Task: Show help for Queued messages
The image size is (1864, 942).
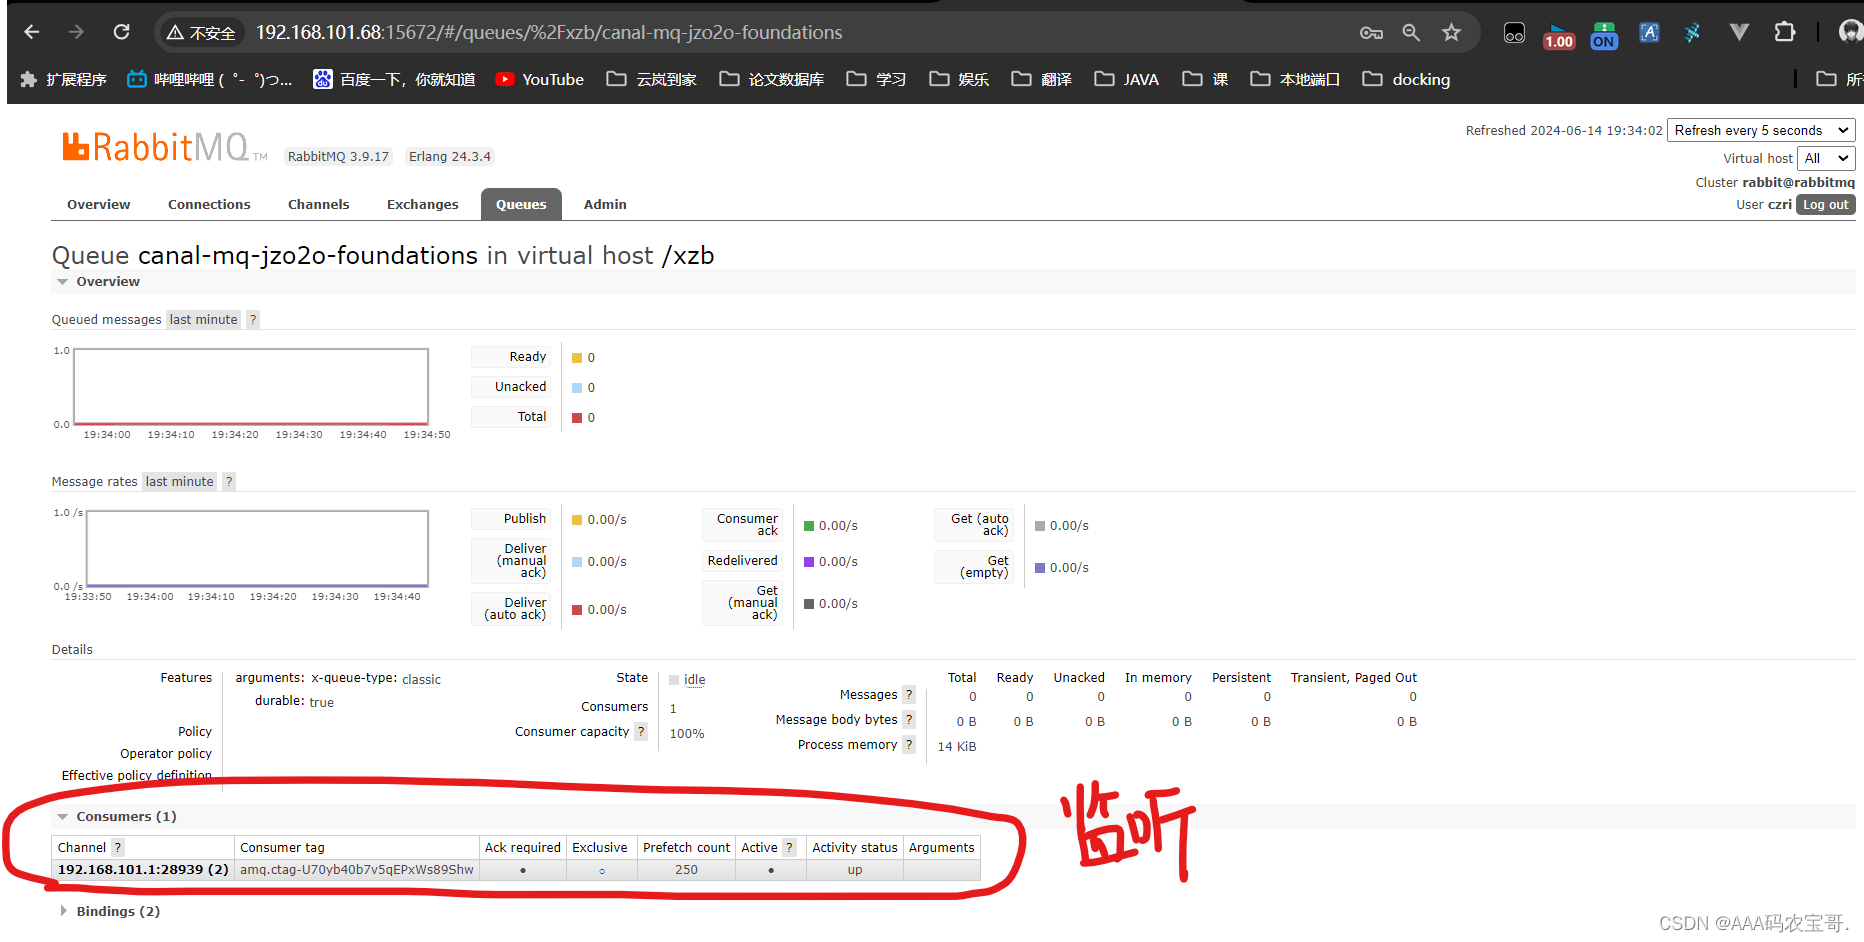Action: tap(253, 320)
